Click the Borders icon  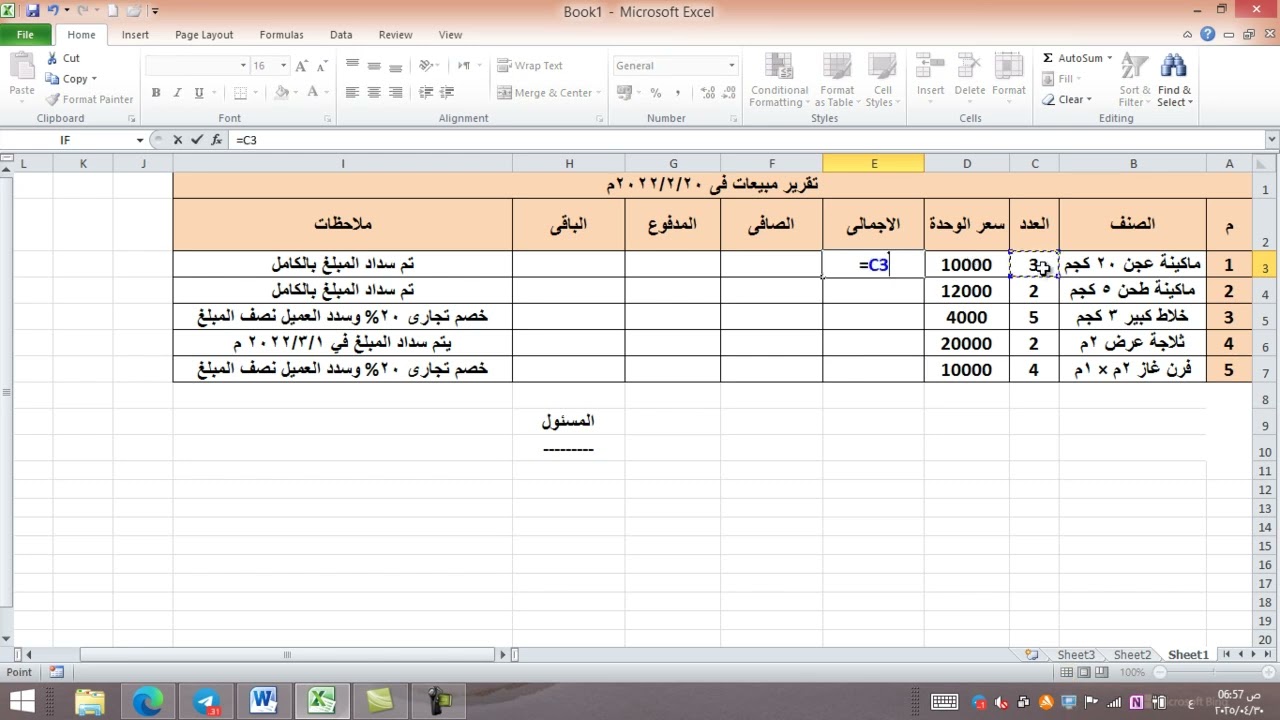click(238, 93)
